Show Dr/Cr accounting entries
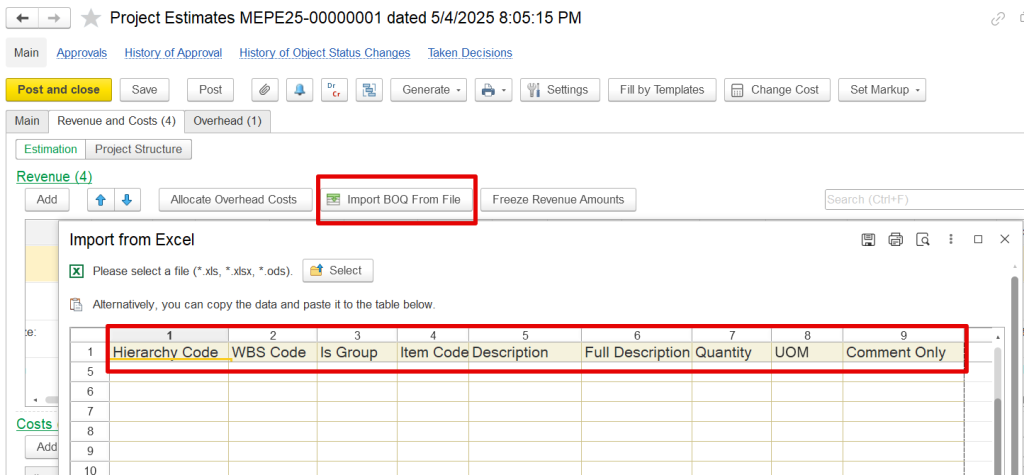Screen dimensions: 1024x475 pyautogui.click(x=334, y=90)
